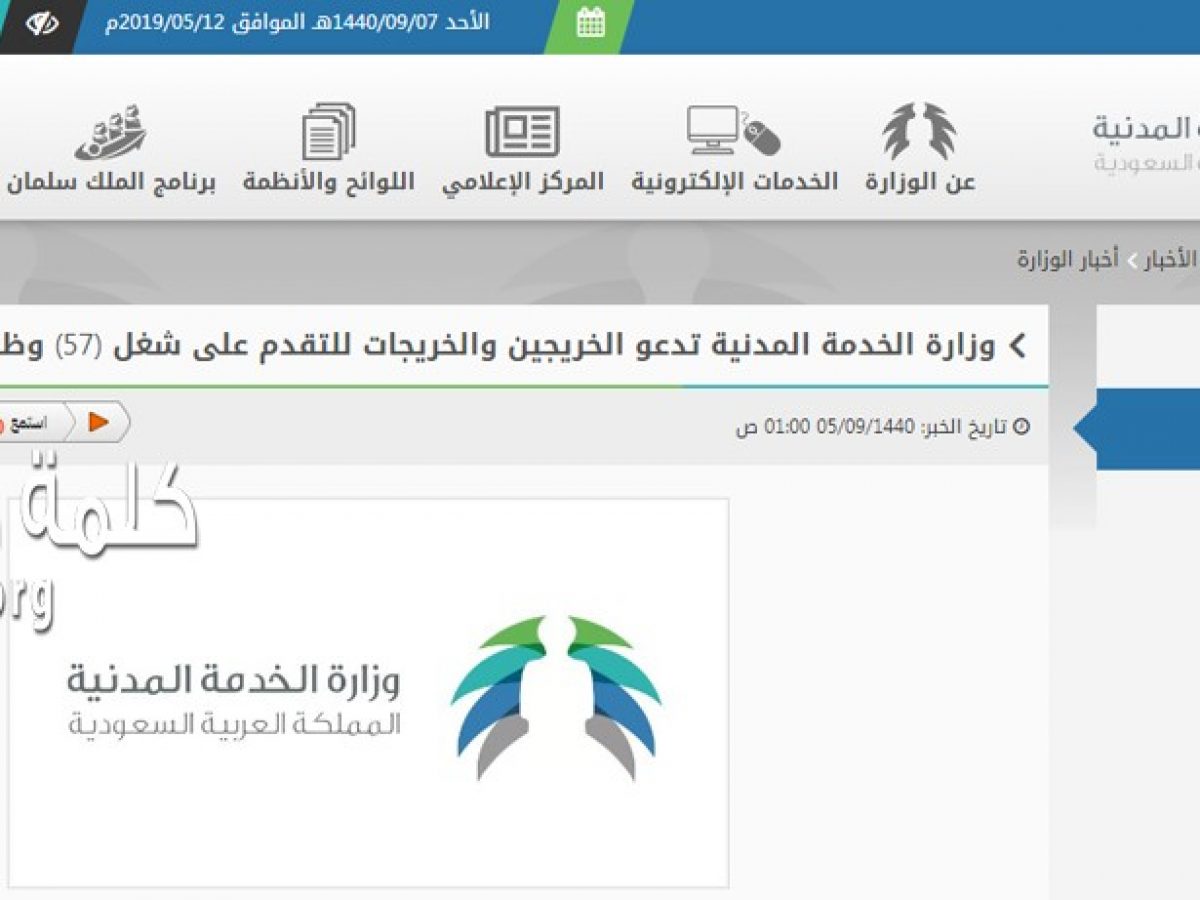This screenshot has height=900, width=1200.
Task: Go to الأخبار breadcrumb link
Action: coord(1170,260)
